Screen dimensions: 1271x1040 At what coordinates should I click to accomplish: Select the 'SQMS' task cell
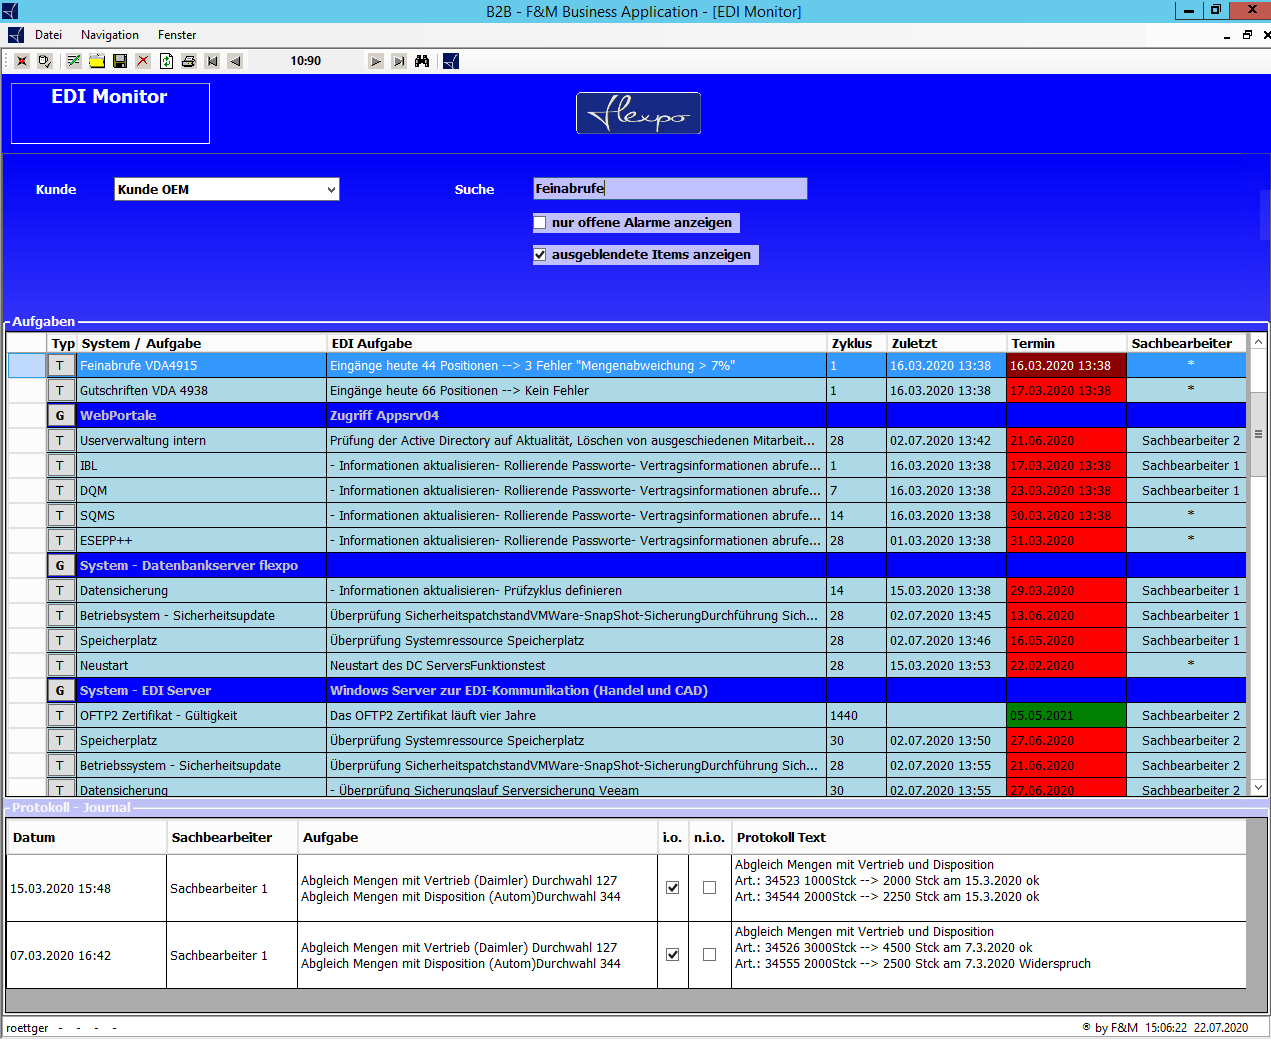202,516
